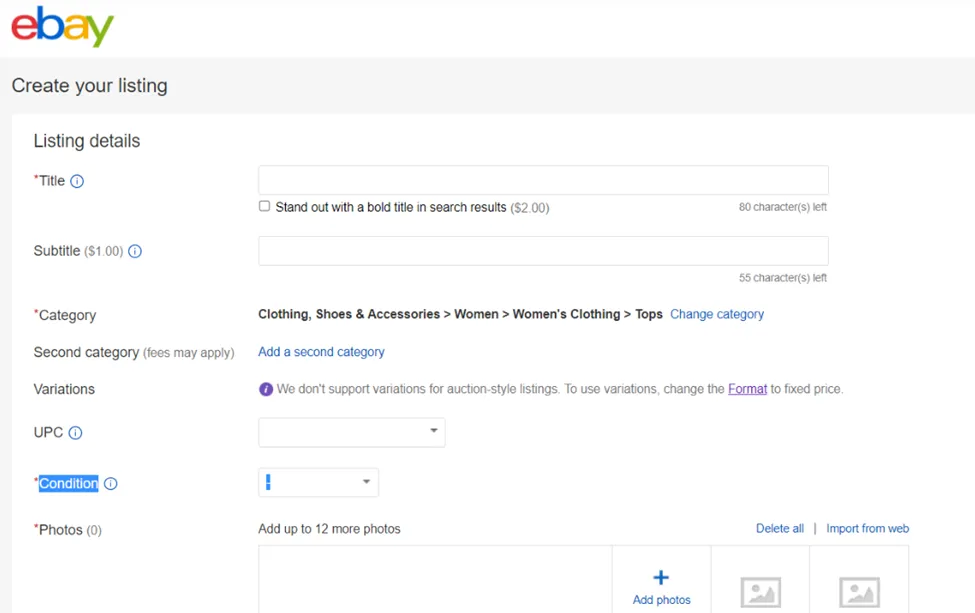
Task: Open the Condition dropdown
Action: [318, 482]
